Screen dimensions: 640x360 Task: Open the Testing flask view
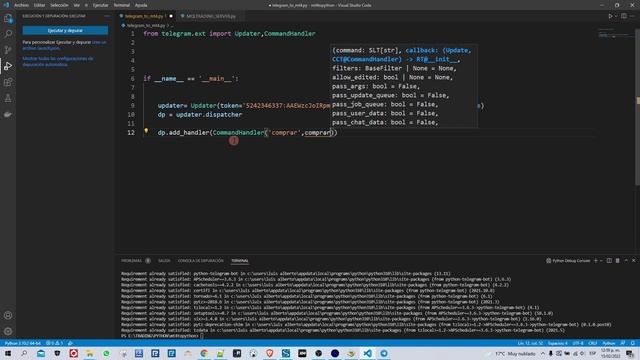point(8,98)
